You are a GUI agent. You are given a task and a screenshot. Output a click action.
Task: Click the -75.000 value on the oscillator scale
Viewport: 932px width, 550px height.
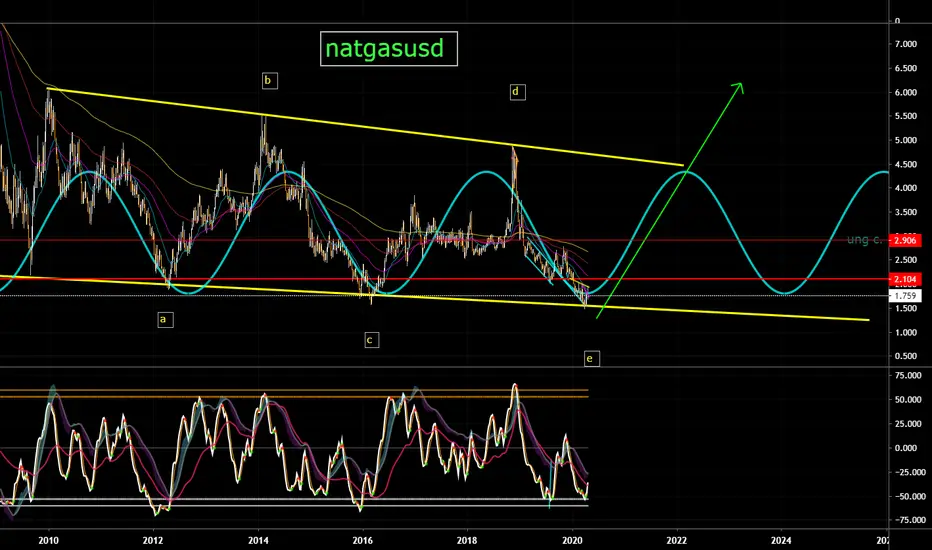coord(908,520)
